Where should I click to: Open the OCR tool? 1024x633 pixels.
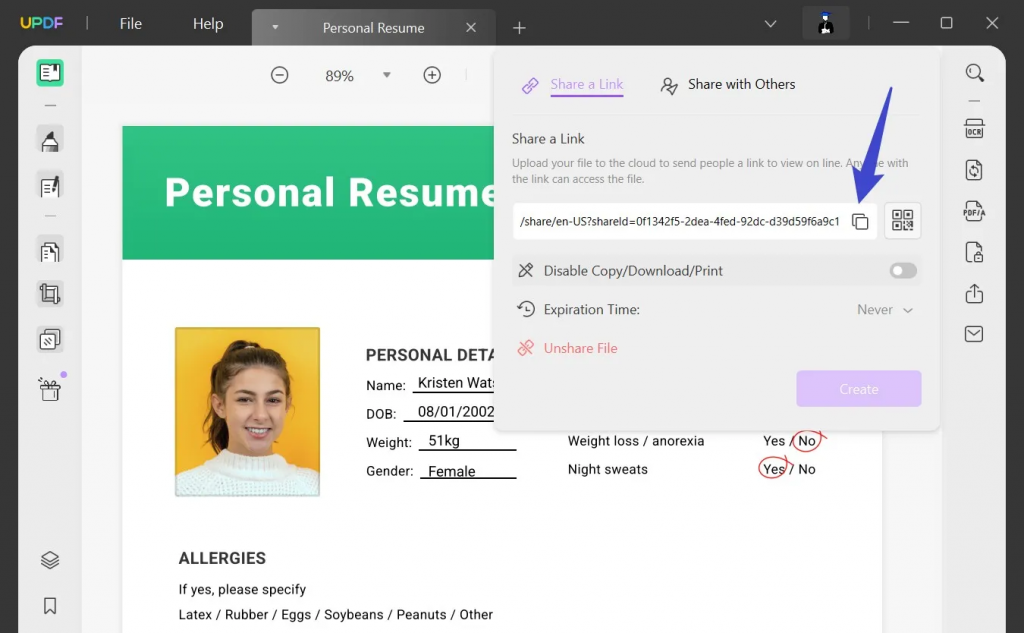click(x=974, y=128)
